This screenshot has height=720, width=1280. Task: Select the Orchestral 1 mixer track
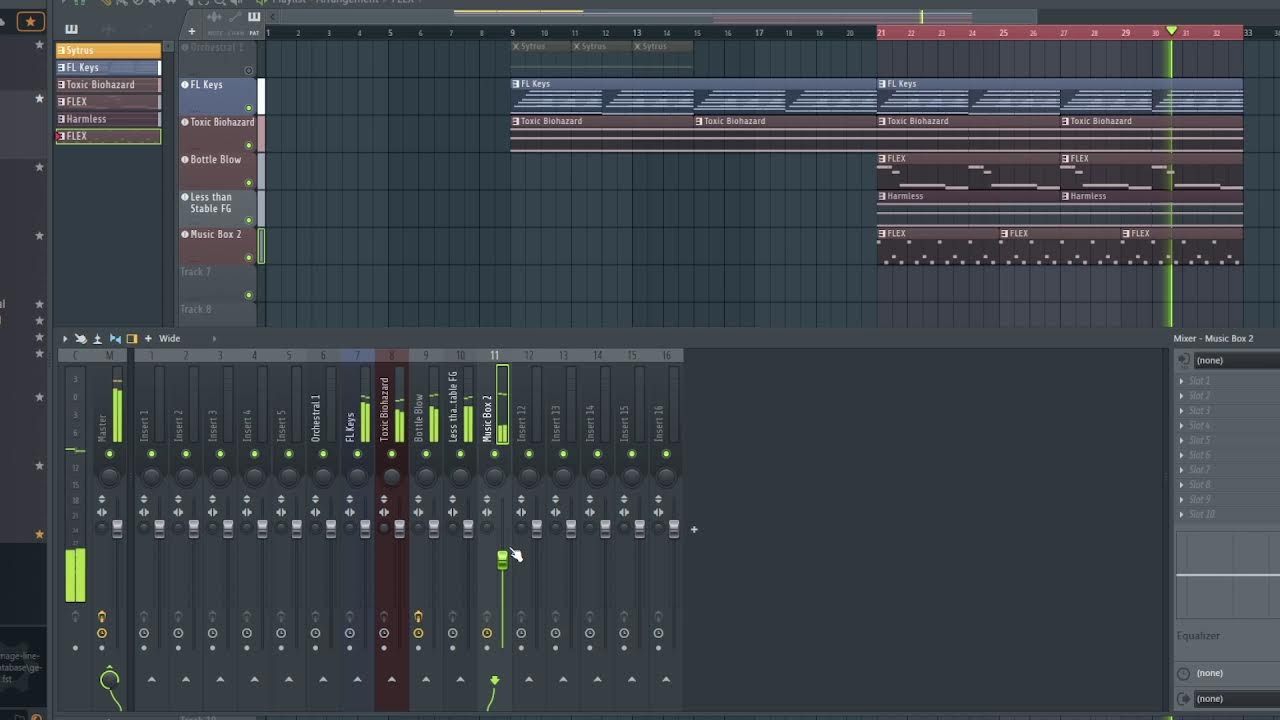click(316, 418)
